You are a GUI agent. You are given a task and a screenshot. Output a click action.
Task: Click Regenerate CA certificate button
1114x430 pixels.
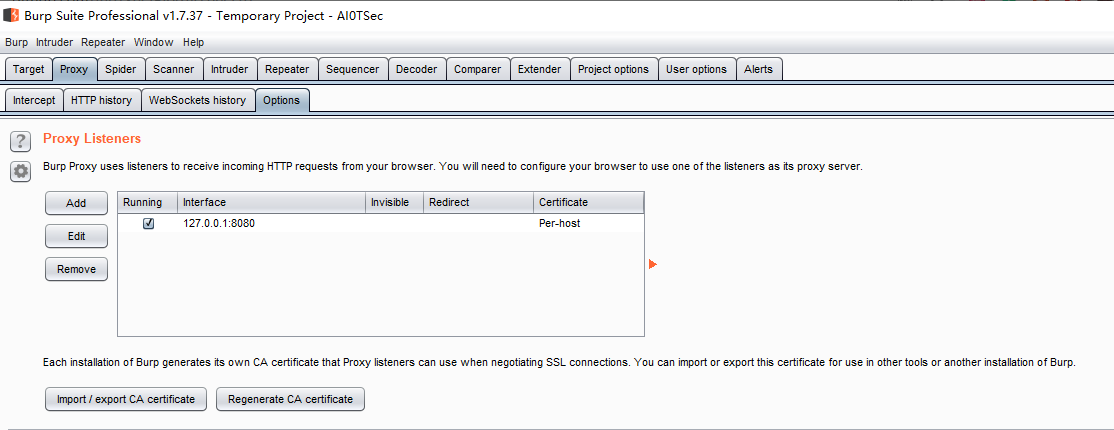(x=291, y=399)
